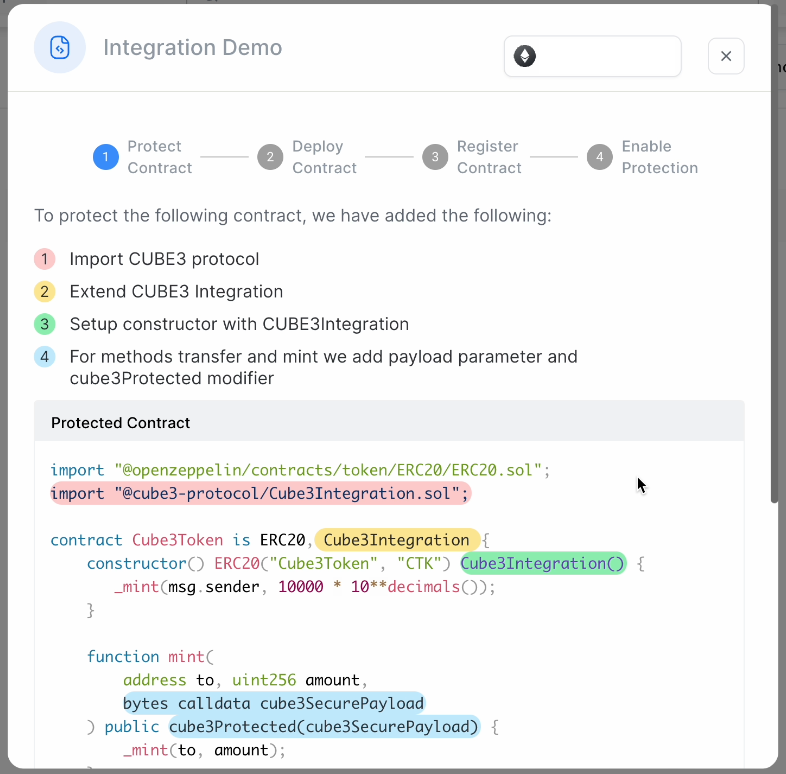Click the red number 1 legend badge
The width and height of the screenshot is (786, 774).
[x=45, y=259]
